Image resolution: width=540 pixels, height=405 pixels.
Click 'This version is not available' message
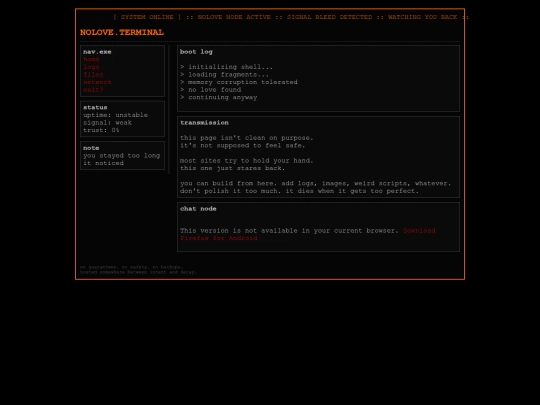(x=289, y=230)
